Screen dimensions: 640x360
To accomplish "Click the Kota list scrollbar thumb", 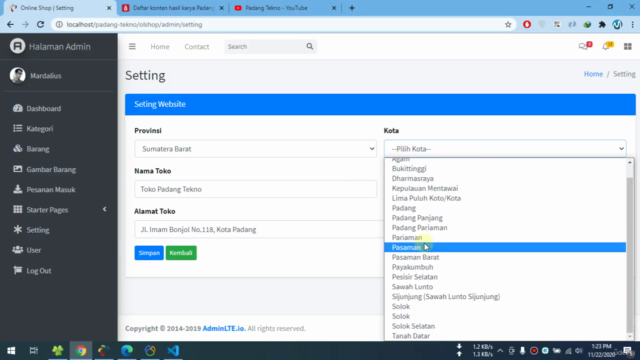I will pos(630,255).
